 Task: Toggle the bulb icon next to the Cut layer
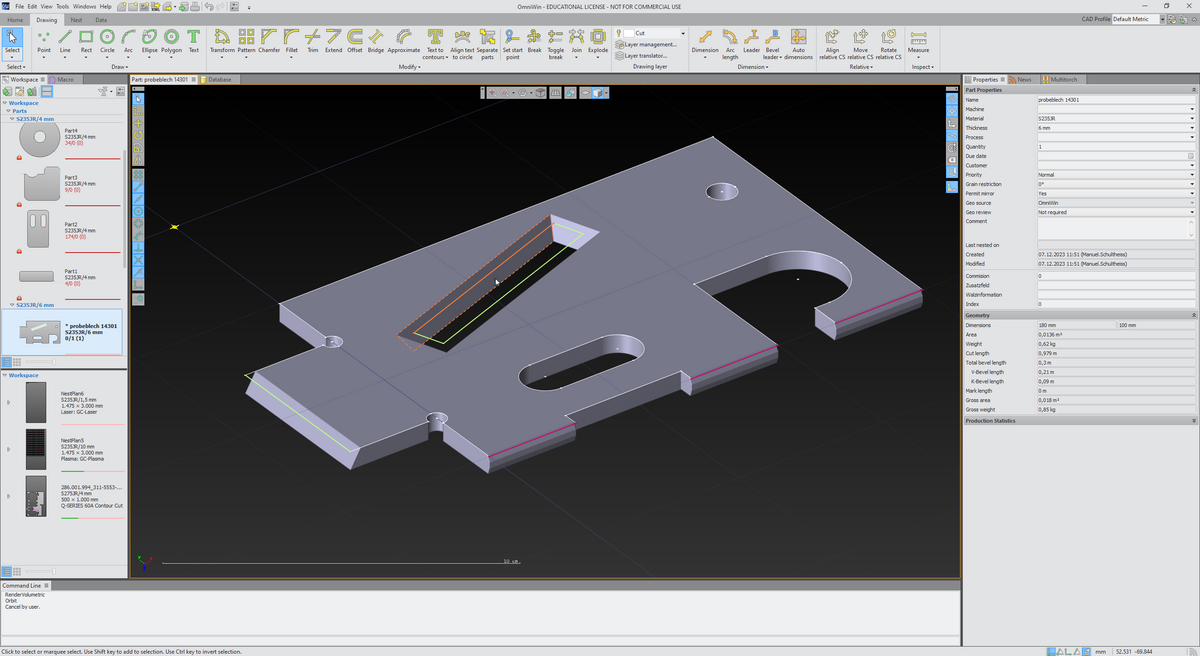coord(621,33)
